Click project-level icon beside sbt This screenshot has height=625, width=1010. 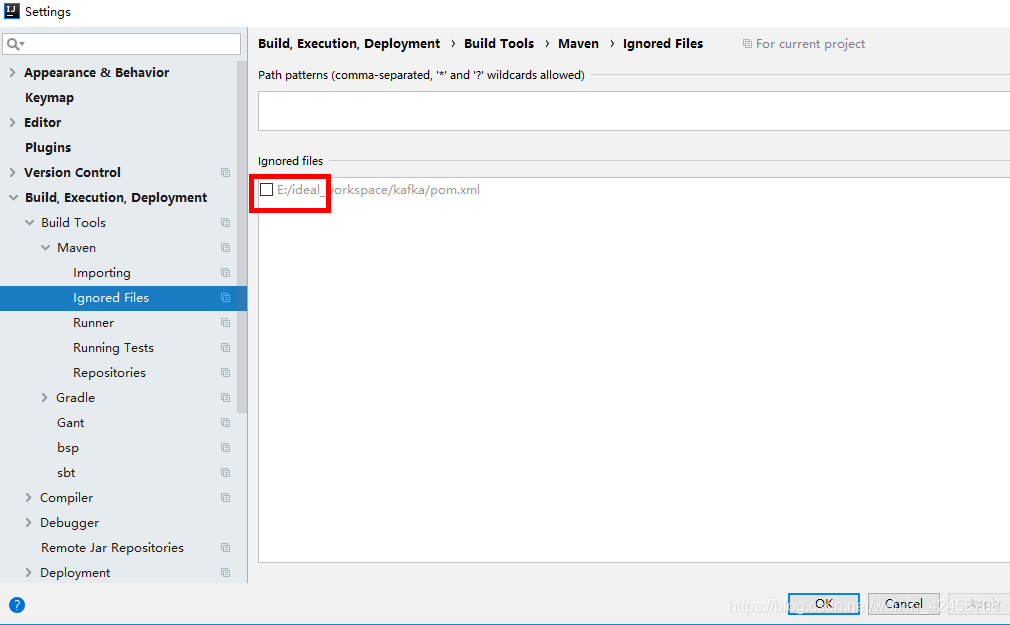[225, 473]
